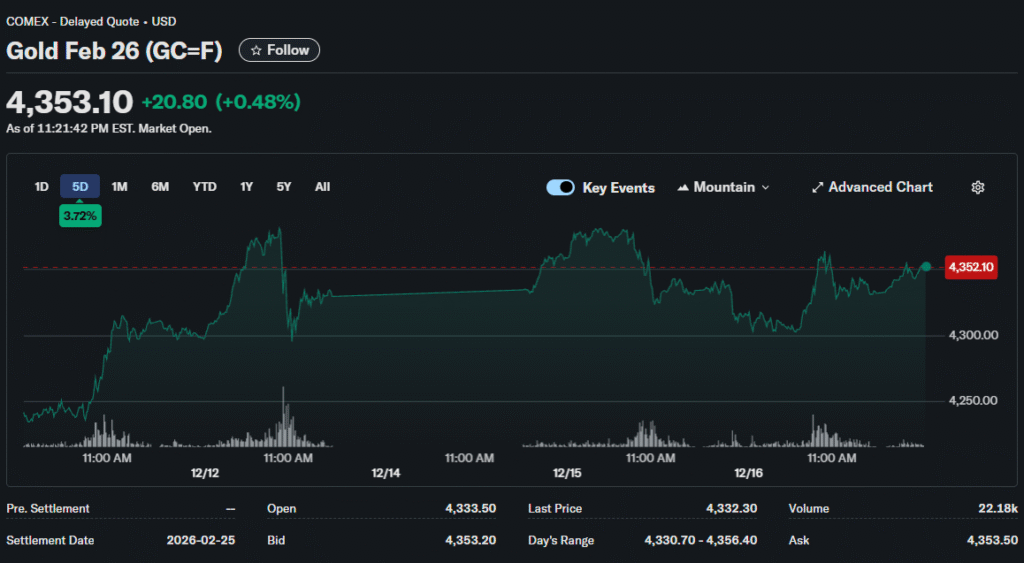This screenshot has height=563, width=1024.
Task: Toggle the Key Events switch
Action: [560, 187]
